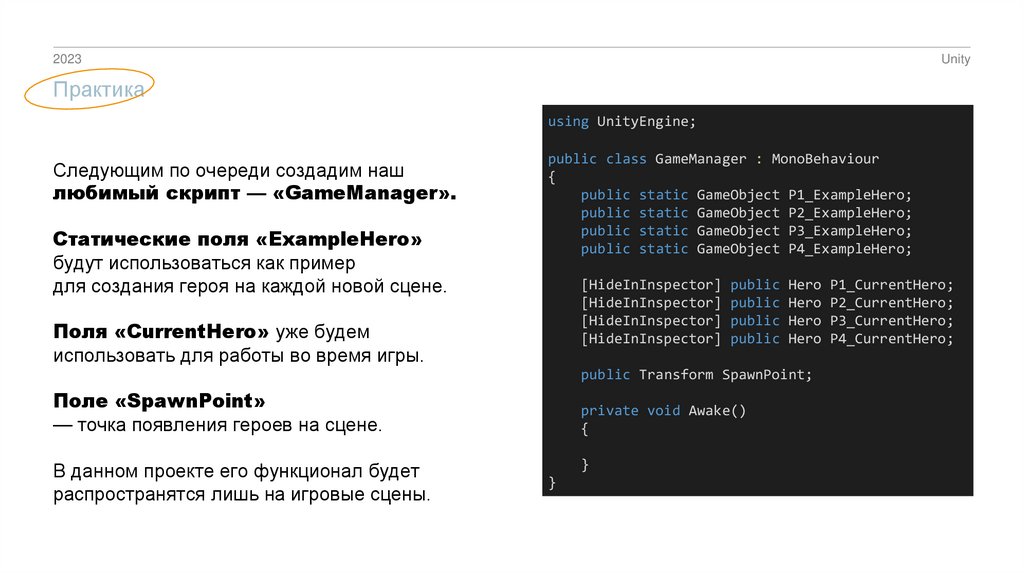
Task: Click the "using UnityEngine;" code line
Action: coord(620,121)
